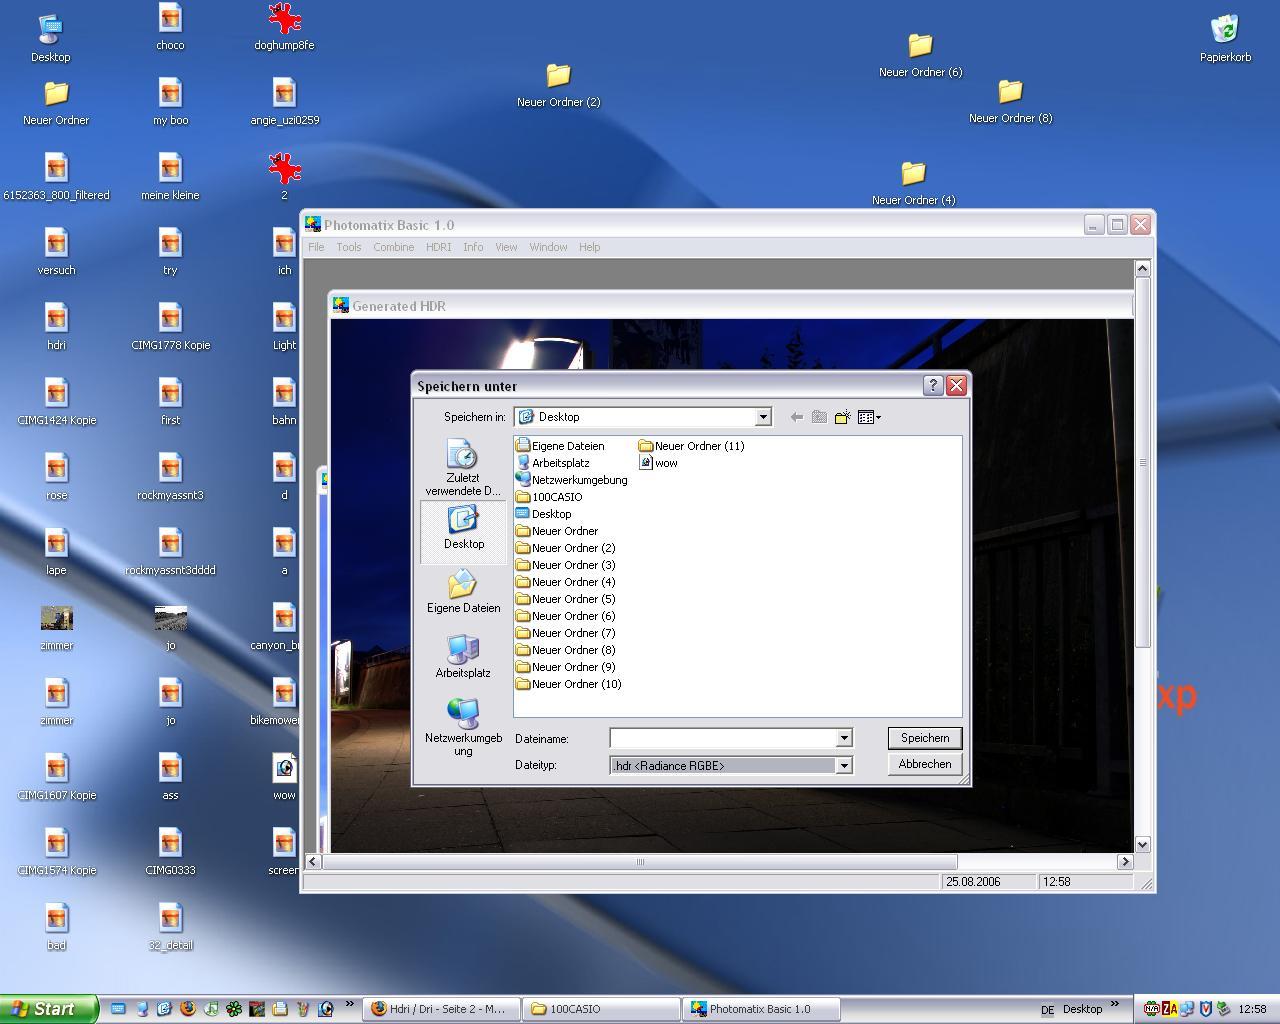This screenshot has width=1280, height=1024.
Task: Expand the Dateiname history dropdown arrow
Action: point(844,738)
